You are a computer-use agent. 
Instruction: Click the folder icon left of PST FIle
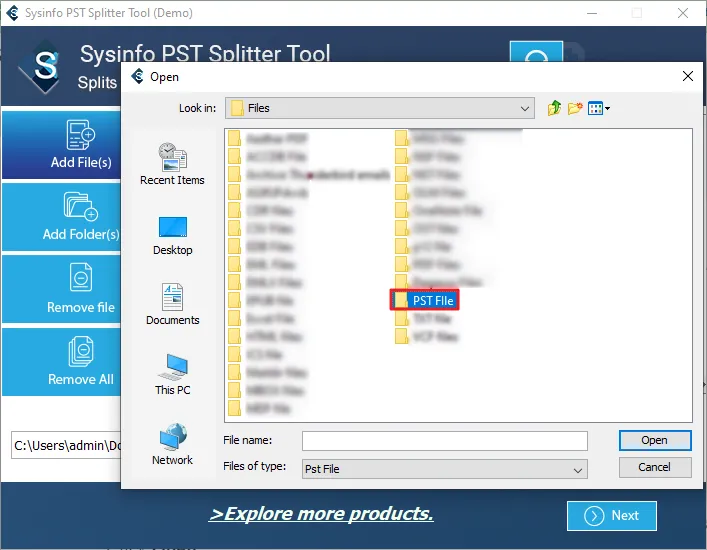(401, 300)
